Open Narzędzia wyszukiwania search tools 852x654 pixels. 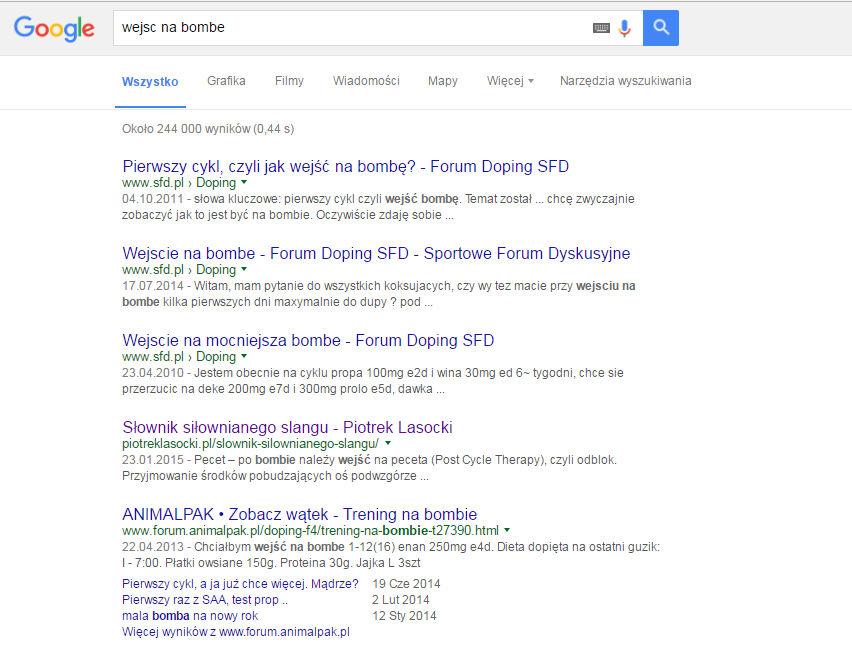pyautogui.click(x=625, y=81)
